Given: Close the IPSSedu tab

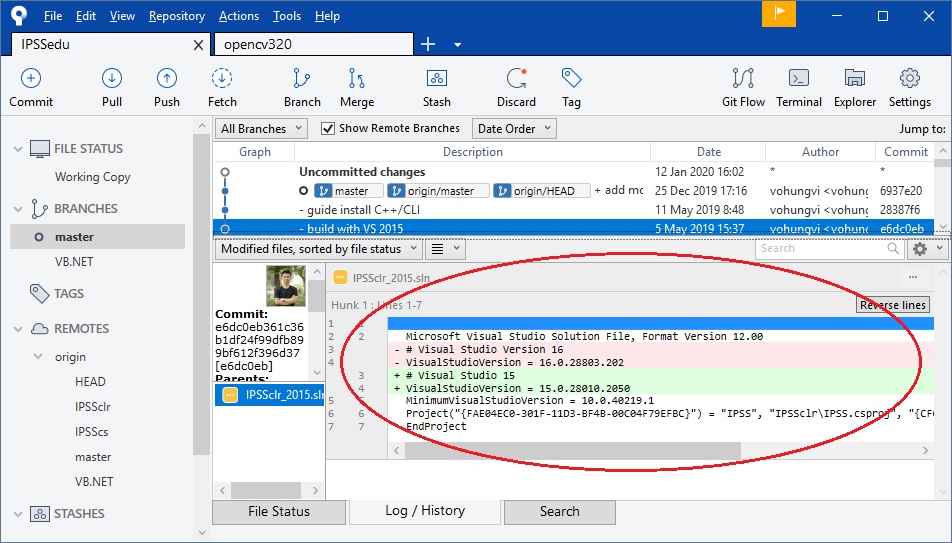Looking at the screenshot, I should [198, 45].
